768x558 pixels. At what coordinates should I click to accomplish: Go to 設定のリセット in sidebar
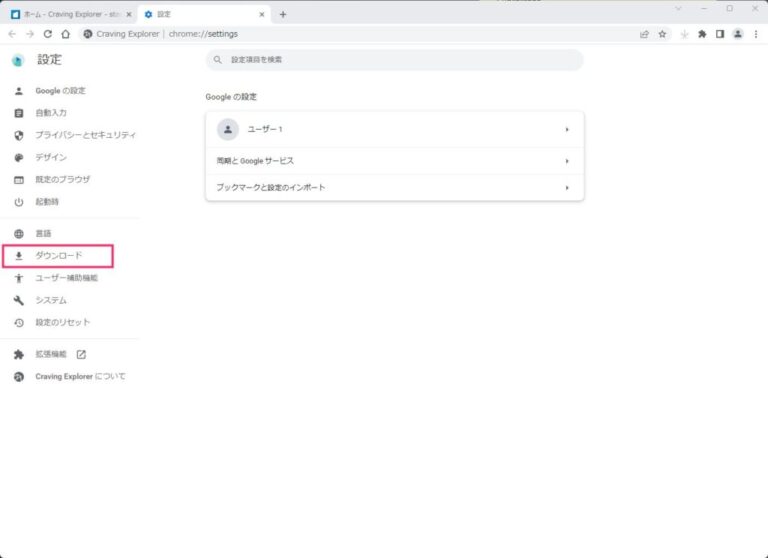pos(62,322)
